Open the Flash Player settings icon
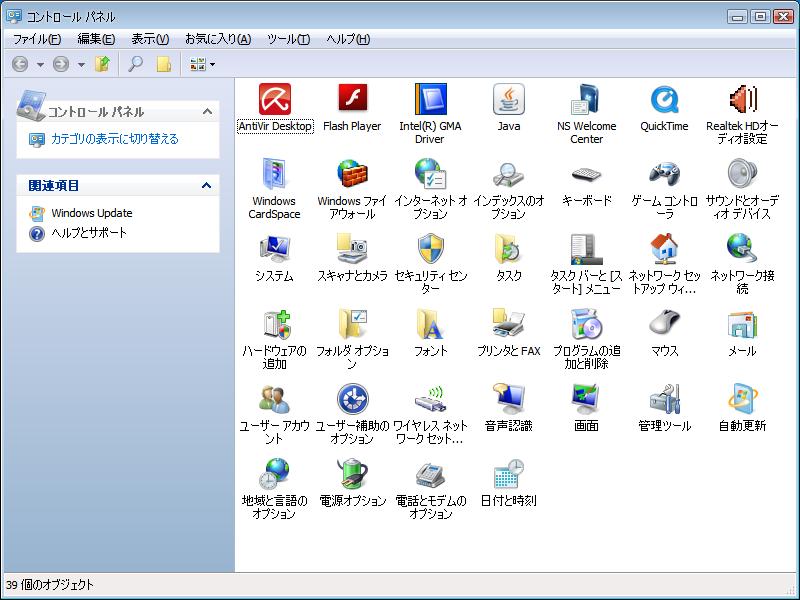Image resolution: width=800 pixels, height=600 pixels. [x=352, y=98]
